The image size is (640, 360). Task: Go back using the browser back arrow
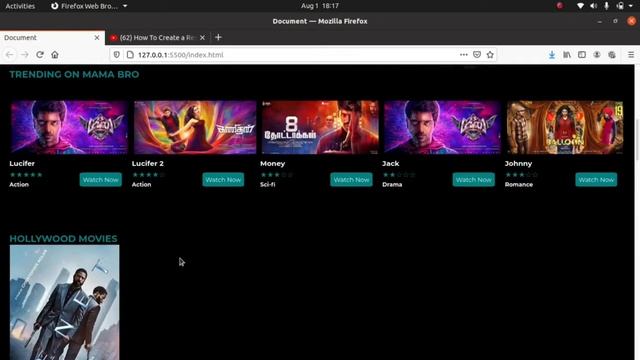(x=10, y=55)
